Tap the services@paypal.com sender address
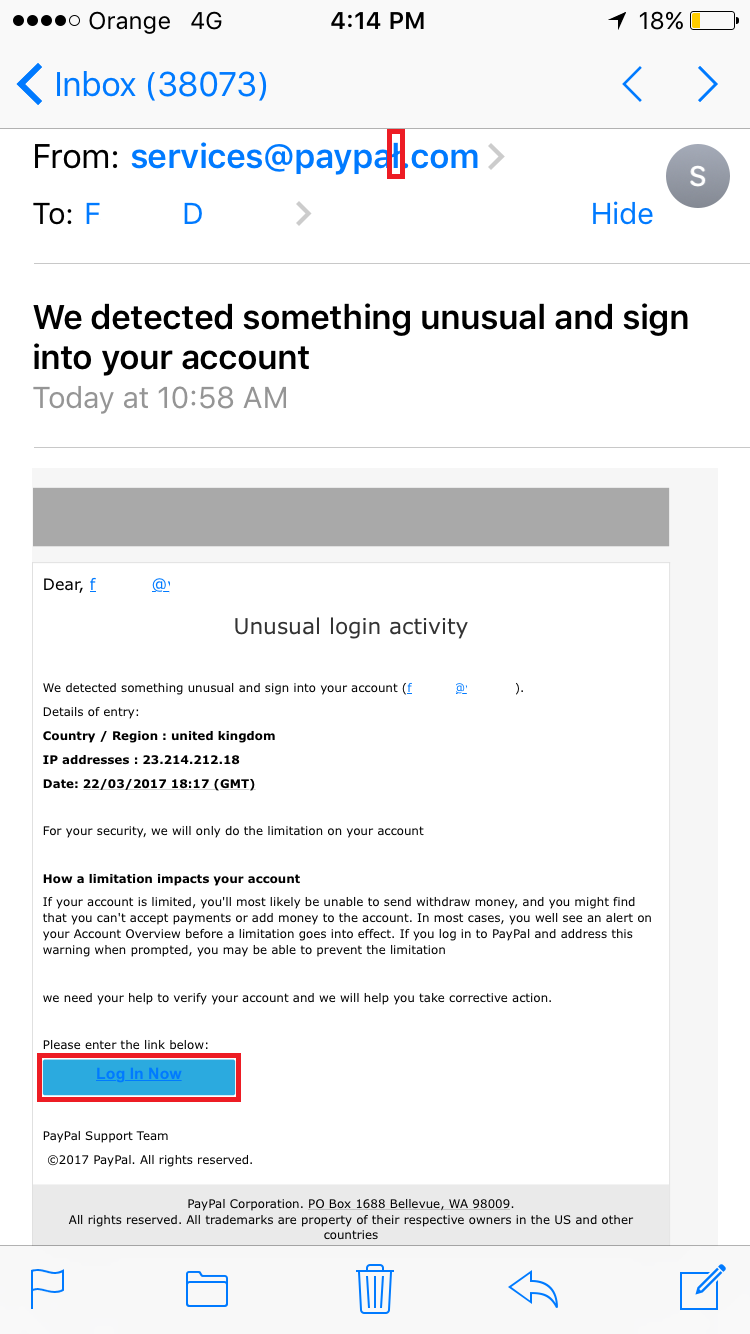This screenshot has width=750, height=1334. coord(304,157)
